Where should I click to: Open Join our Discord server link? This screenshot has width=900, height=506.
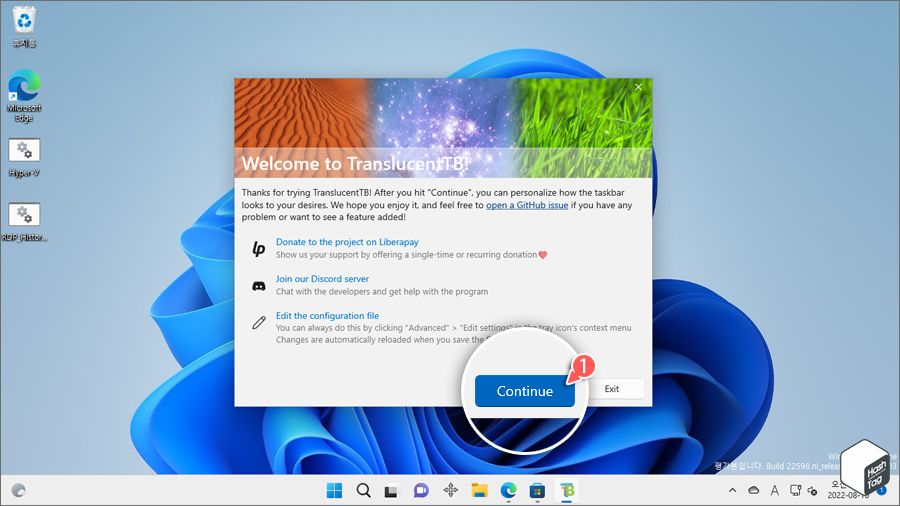tap(323, 279)
